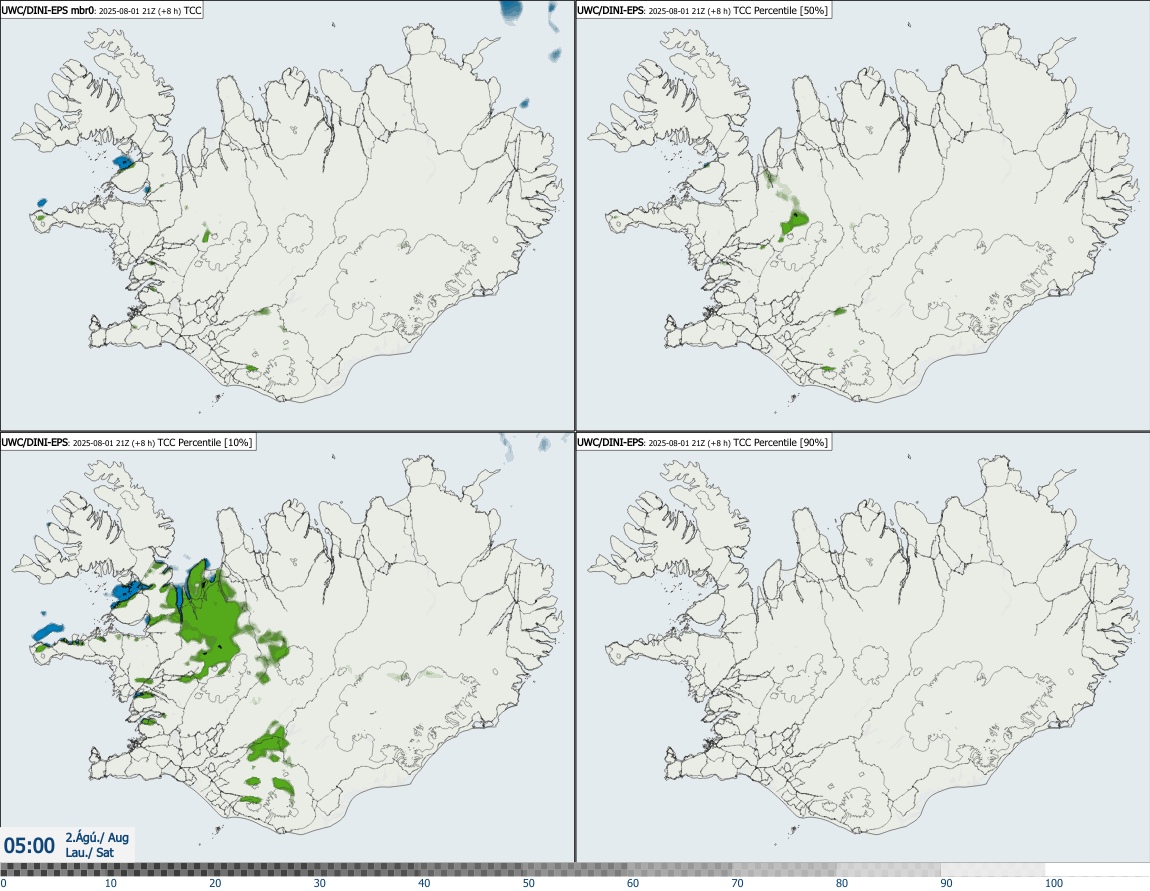Click the blue cloud patch in the mbr0 map's top-right corner

[x=511, y=10]
